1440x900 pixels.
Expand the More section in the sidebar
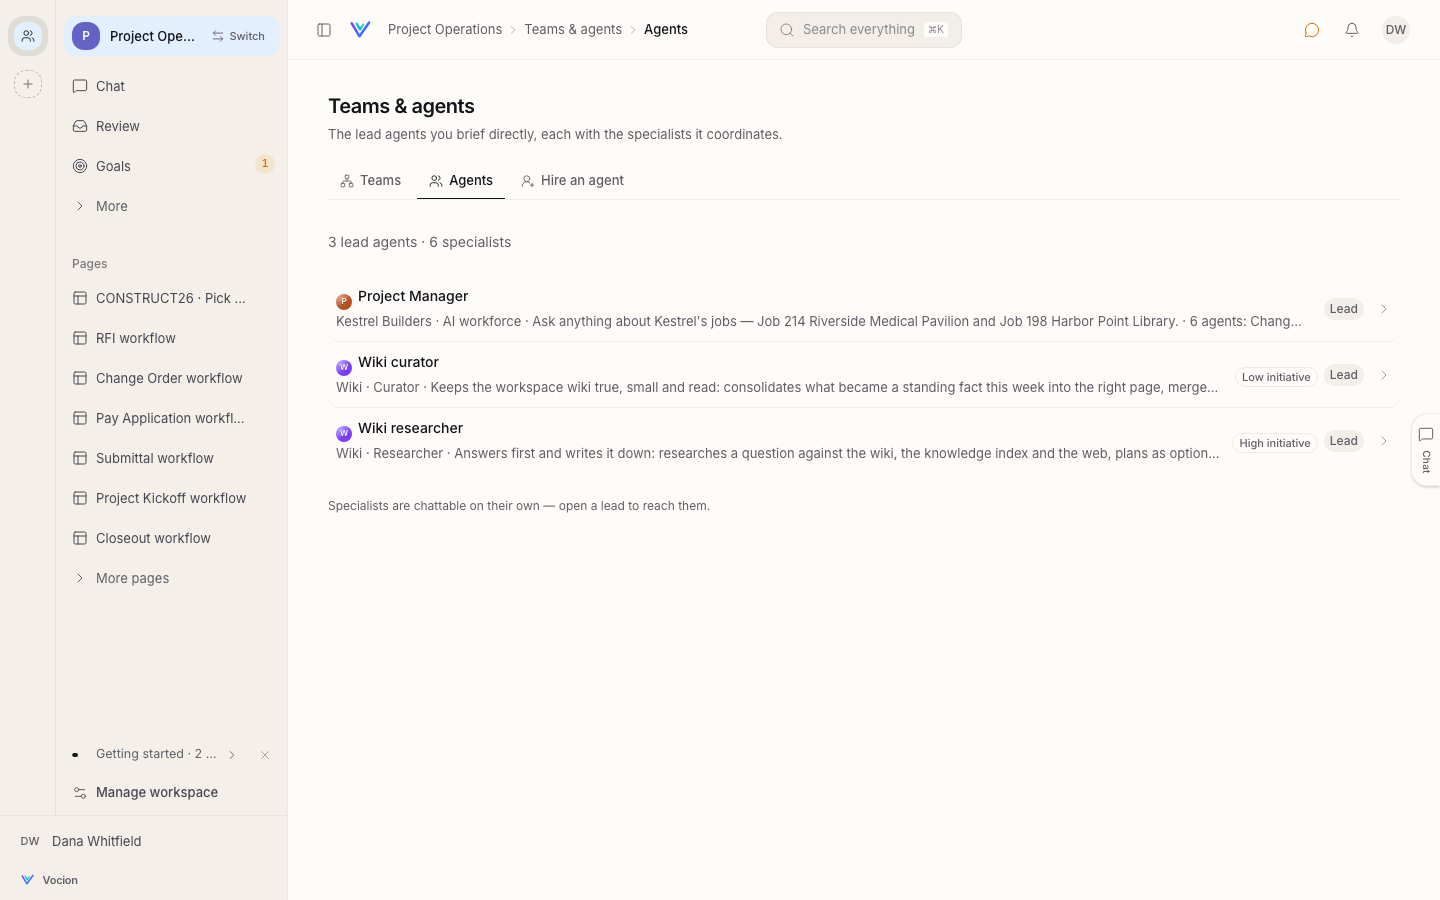[x=171, y=206]
